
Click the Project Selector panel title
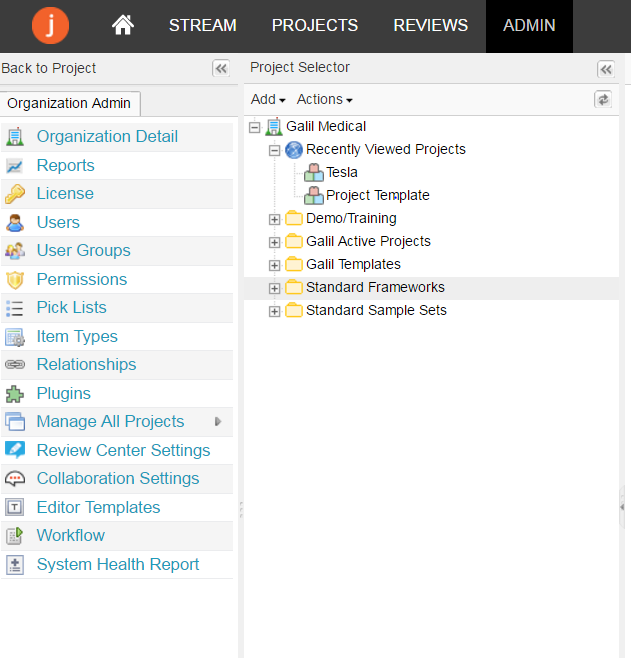point(300,67)
